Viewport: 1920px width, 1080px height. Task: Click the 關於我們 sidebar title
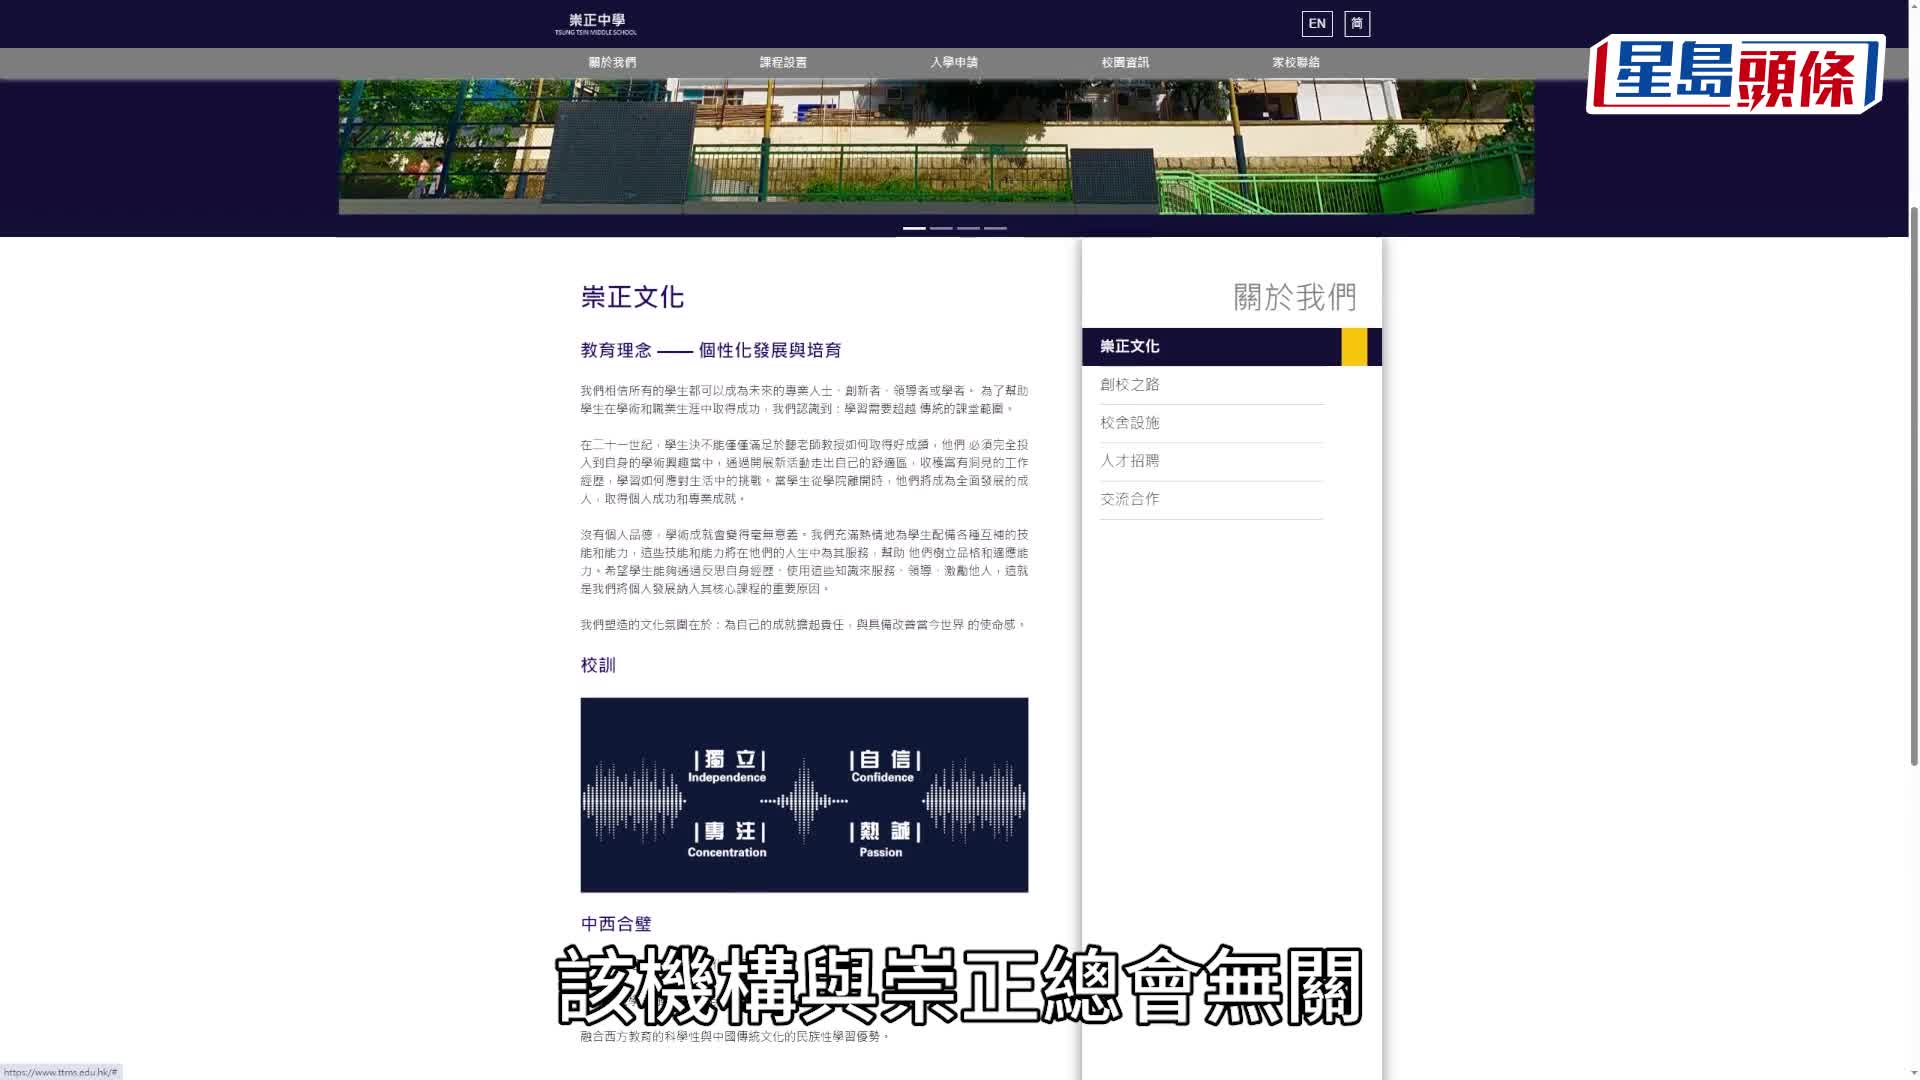coord(1295,297)
